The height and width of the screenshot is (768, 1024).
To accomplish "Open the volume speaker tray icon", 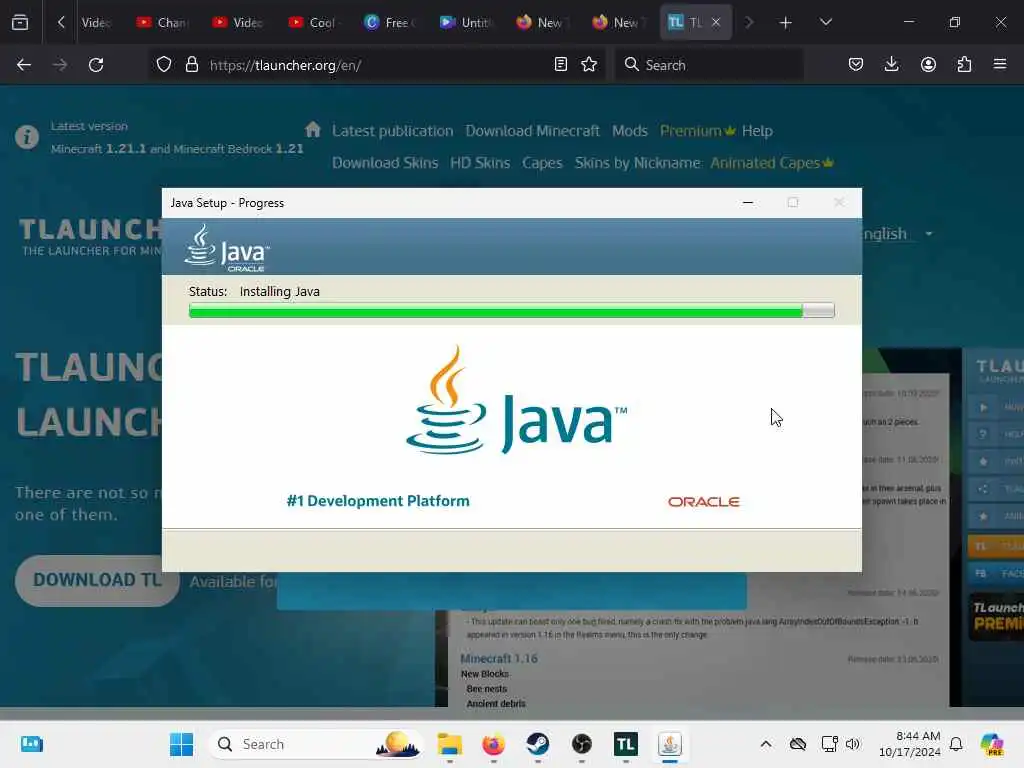I will (x=853, y=744).
